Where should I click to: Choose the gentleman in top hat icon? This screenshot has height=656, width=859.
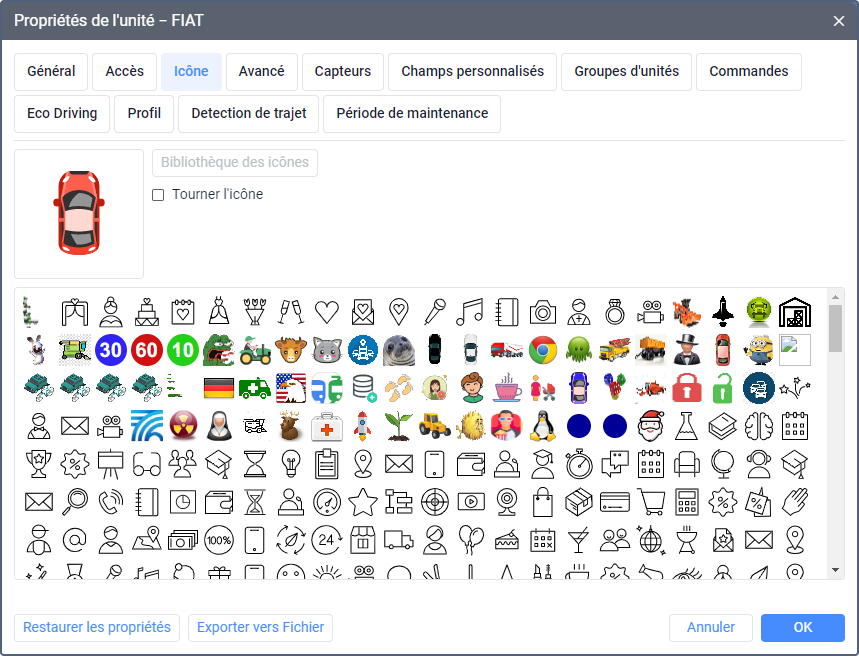click(687, 350)
